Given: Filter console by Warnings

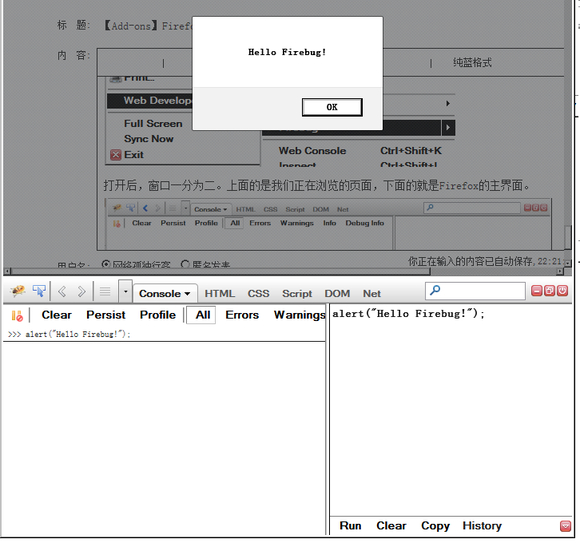Looking at the screenshot, I should 299,315.
